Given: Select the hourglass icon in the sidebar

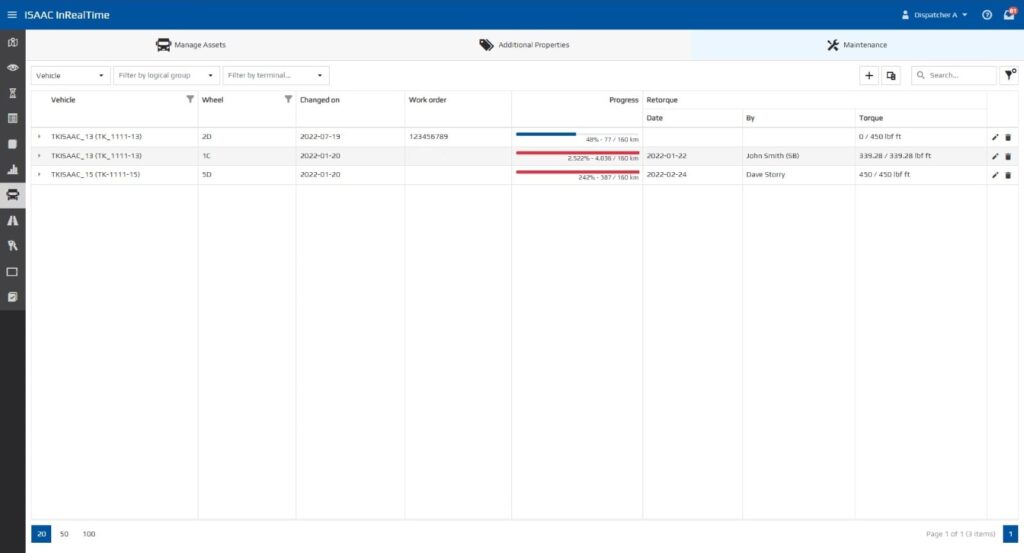Looking at the screenshot, I should [12, 93].
